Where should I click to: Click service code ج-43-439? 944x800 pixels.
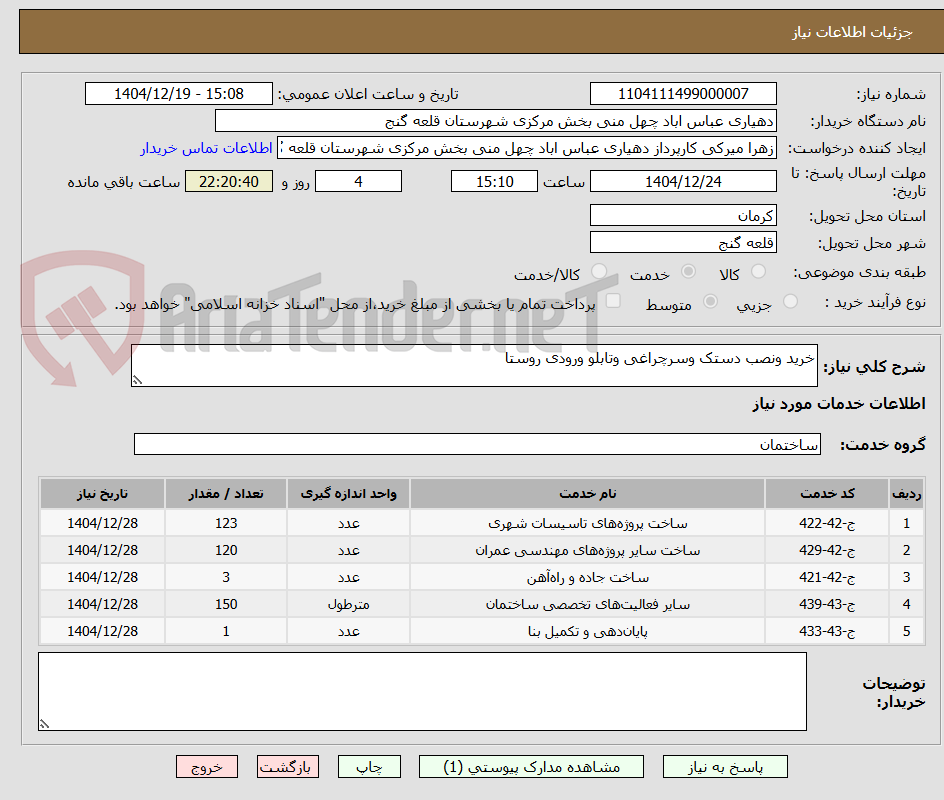pos(827,604)
